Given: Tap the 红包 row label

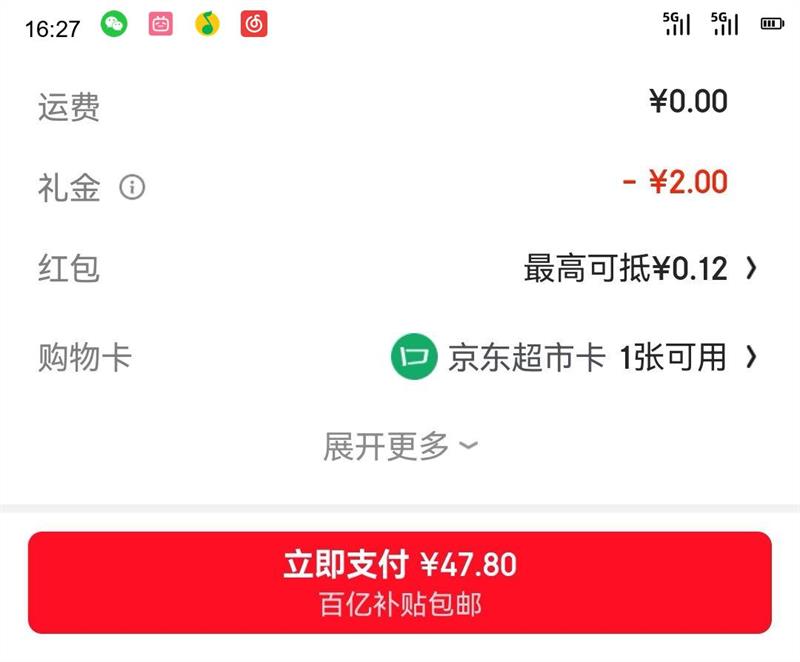Looking at the screenshot, I should [69, 268].
